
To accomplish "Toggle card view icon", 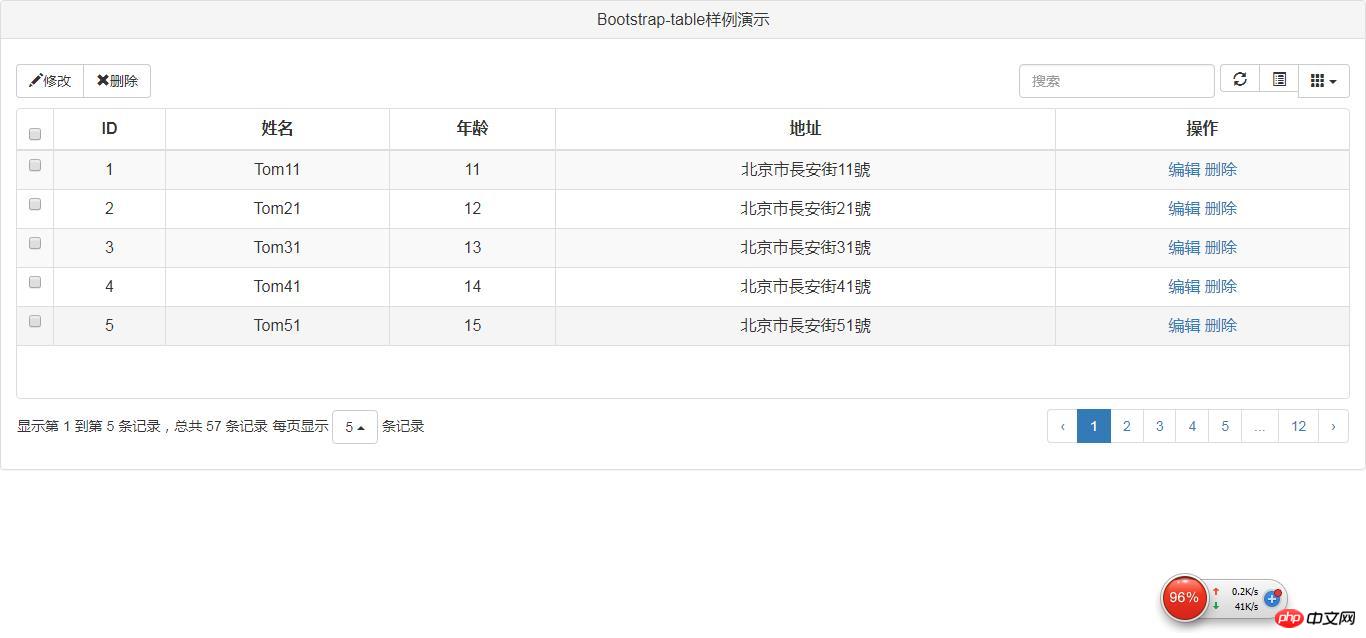I will [x=1279, y=79].
